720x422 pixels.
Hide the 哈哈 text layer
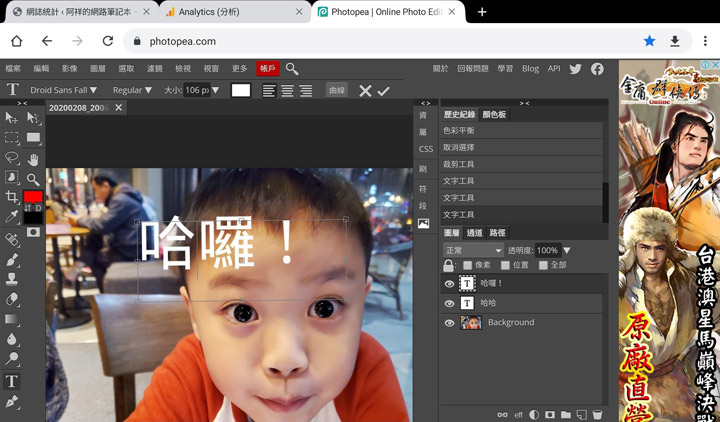(x=450, y=303)
